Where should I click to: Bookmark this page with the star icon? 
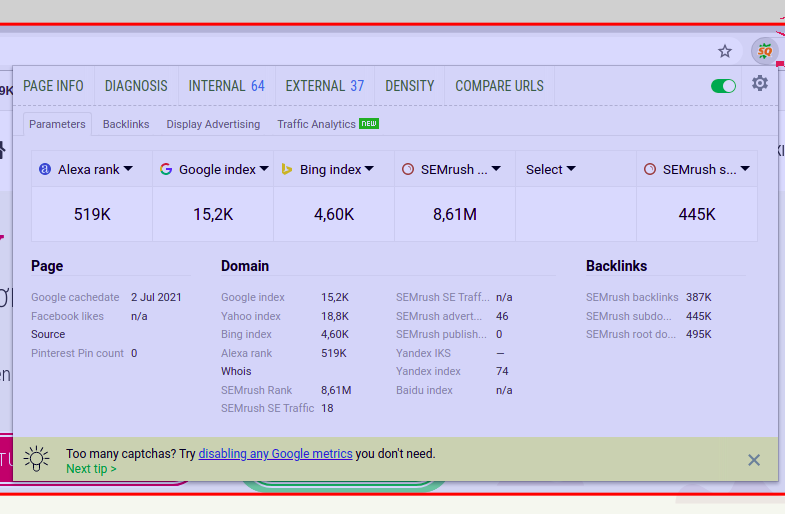[725, 51]
